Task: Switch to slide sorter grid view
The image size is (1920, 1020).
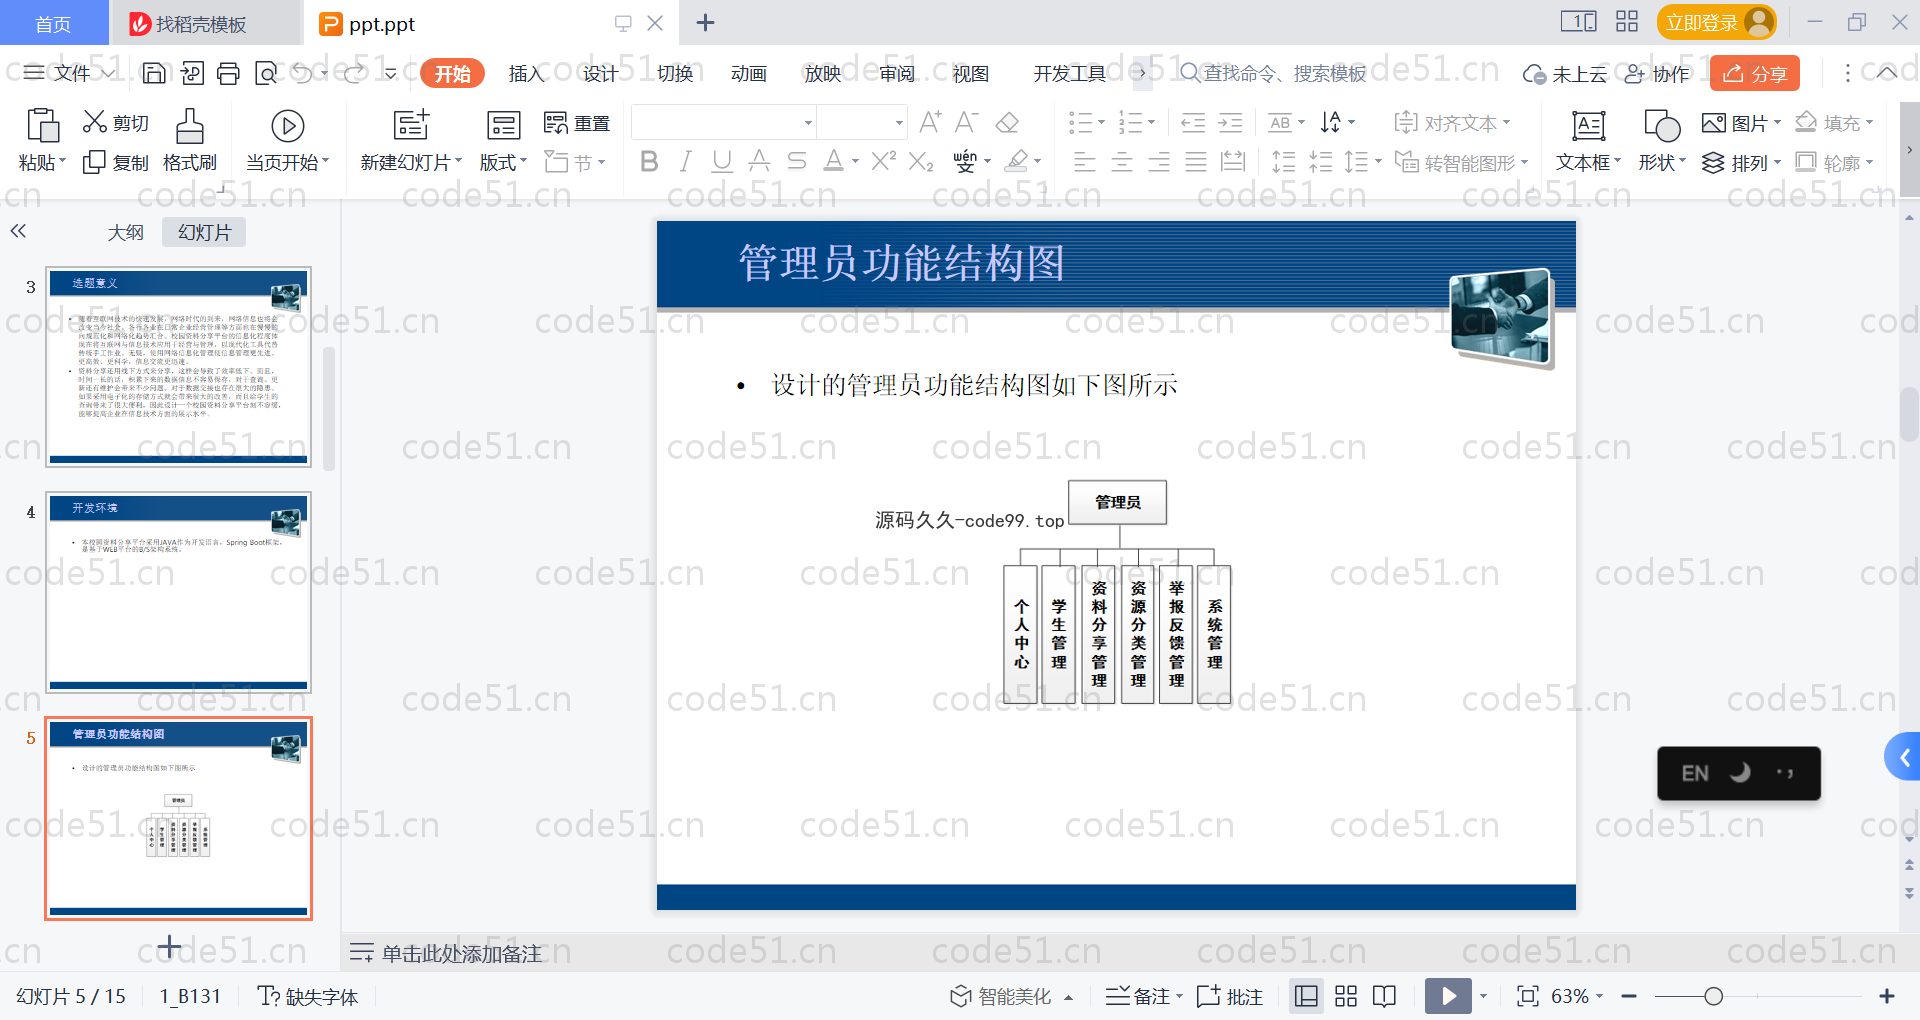Action: 1346,996
